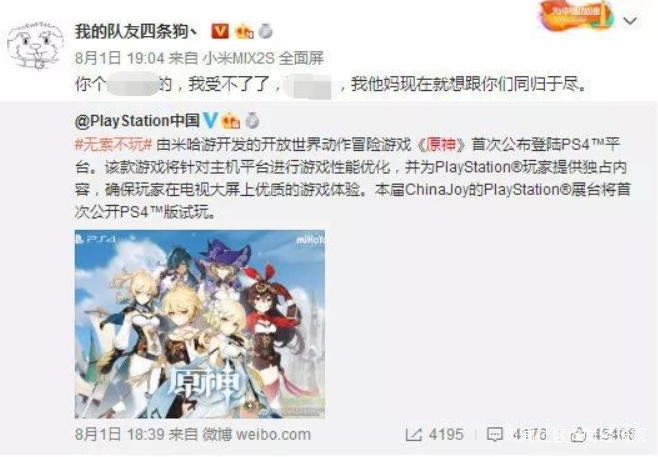The image size is (658, 457).
Task: Click the 《原神》 topic link
Action: pos(441,145)
